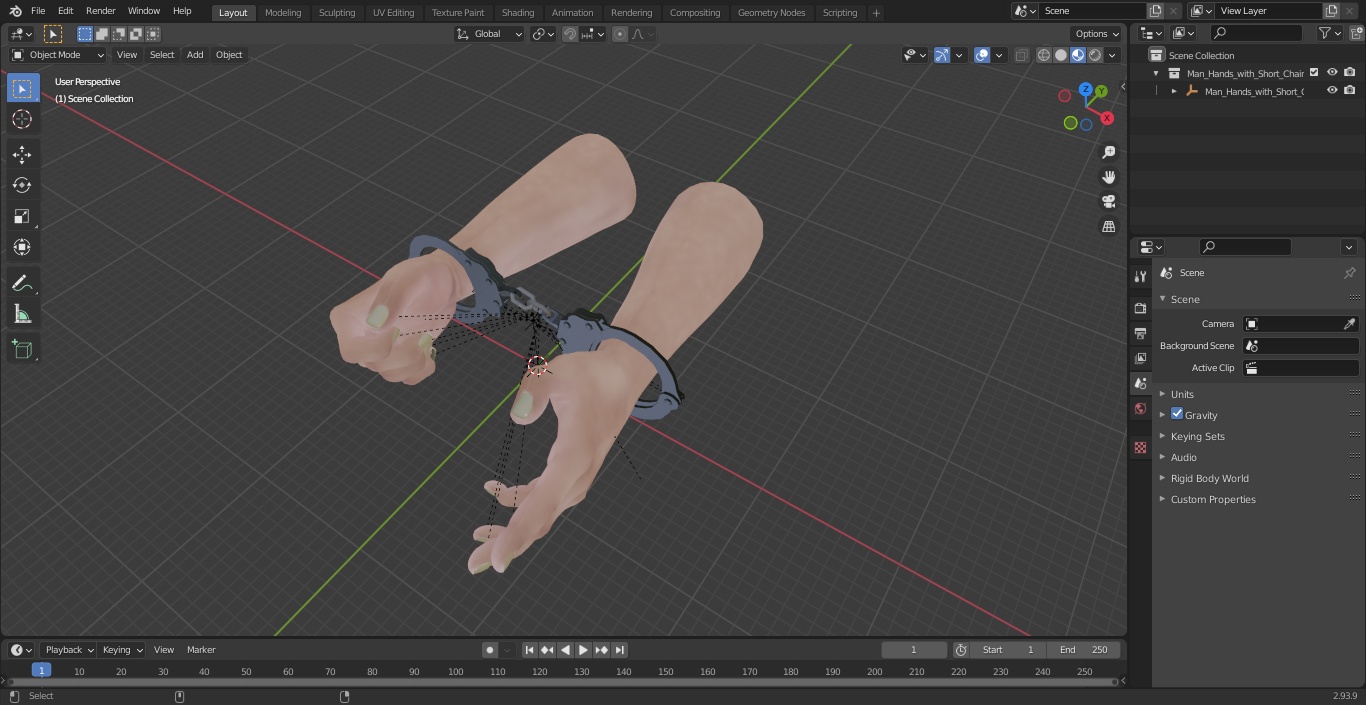Image resolution: width=1366 pixels, height=705 pixels.
Task: Open the Output properties tab
Action: [x=1140, y=333]
